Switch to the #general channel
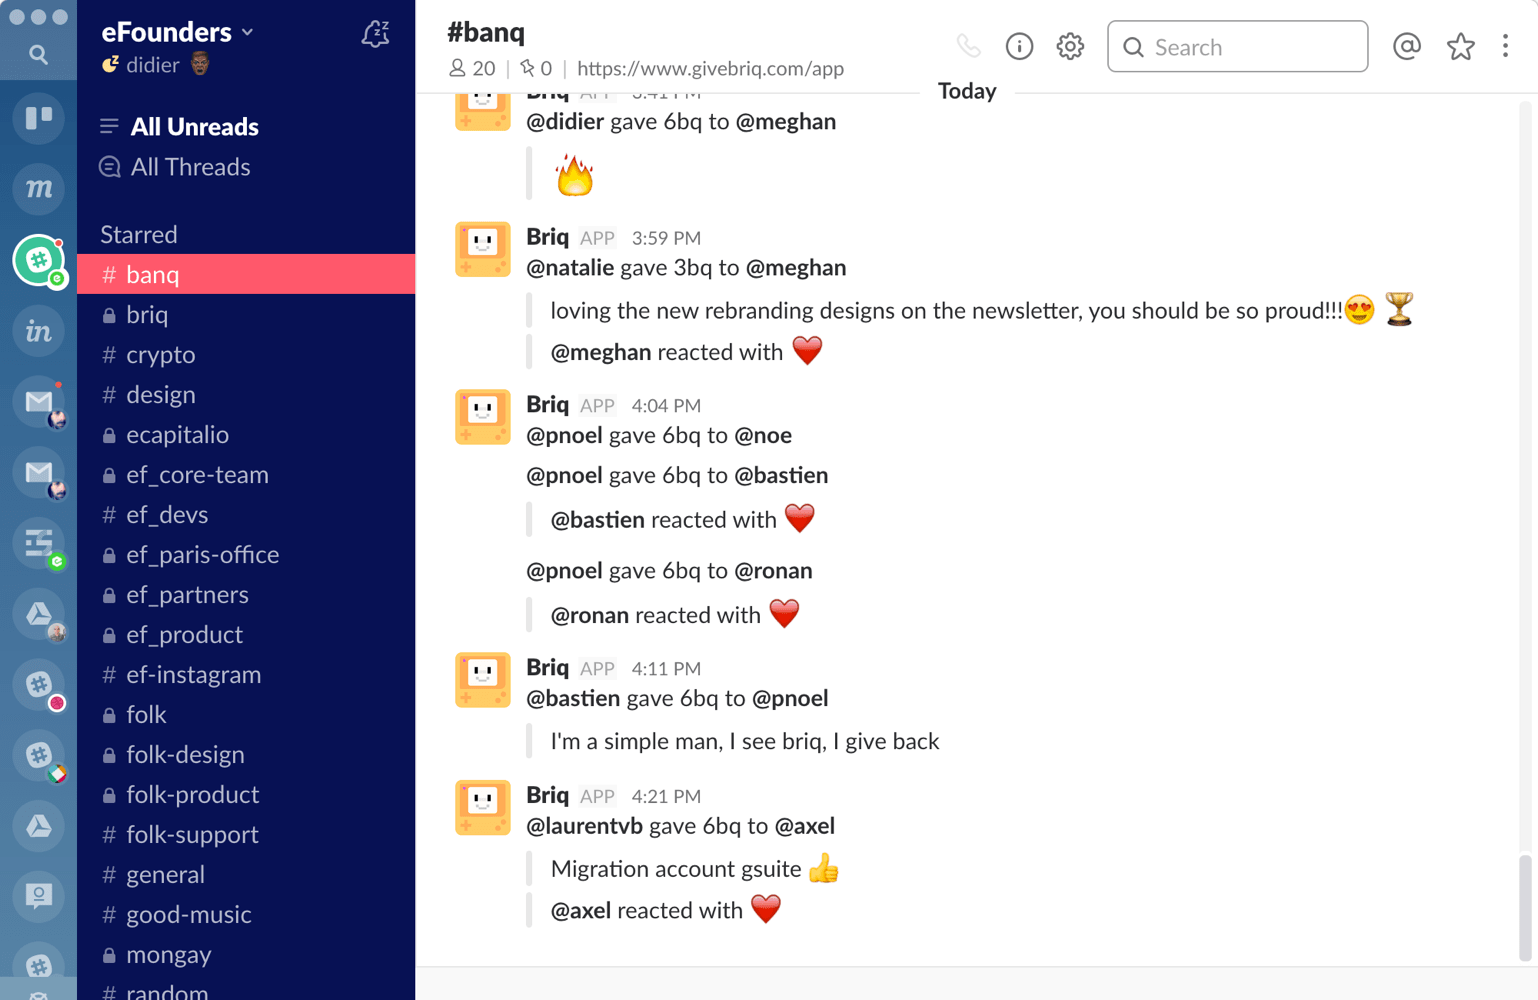The width and height of the screenshot is (1538, 1000). 246,874
